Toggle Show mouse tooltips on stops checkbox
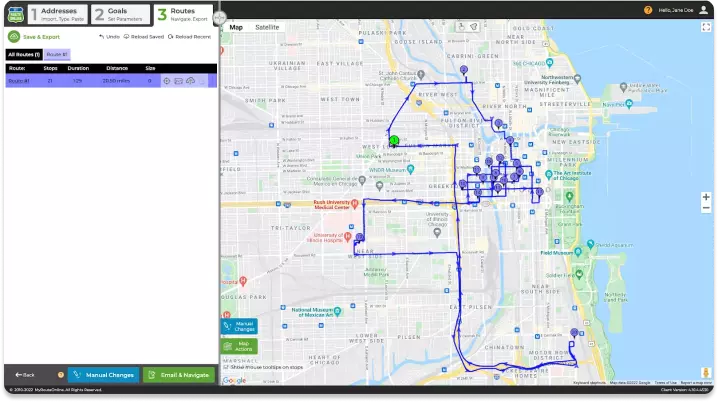The image size is (718, 402). (x=226, y=367)
